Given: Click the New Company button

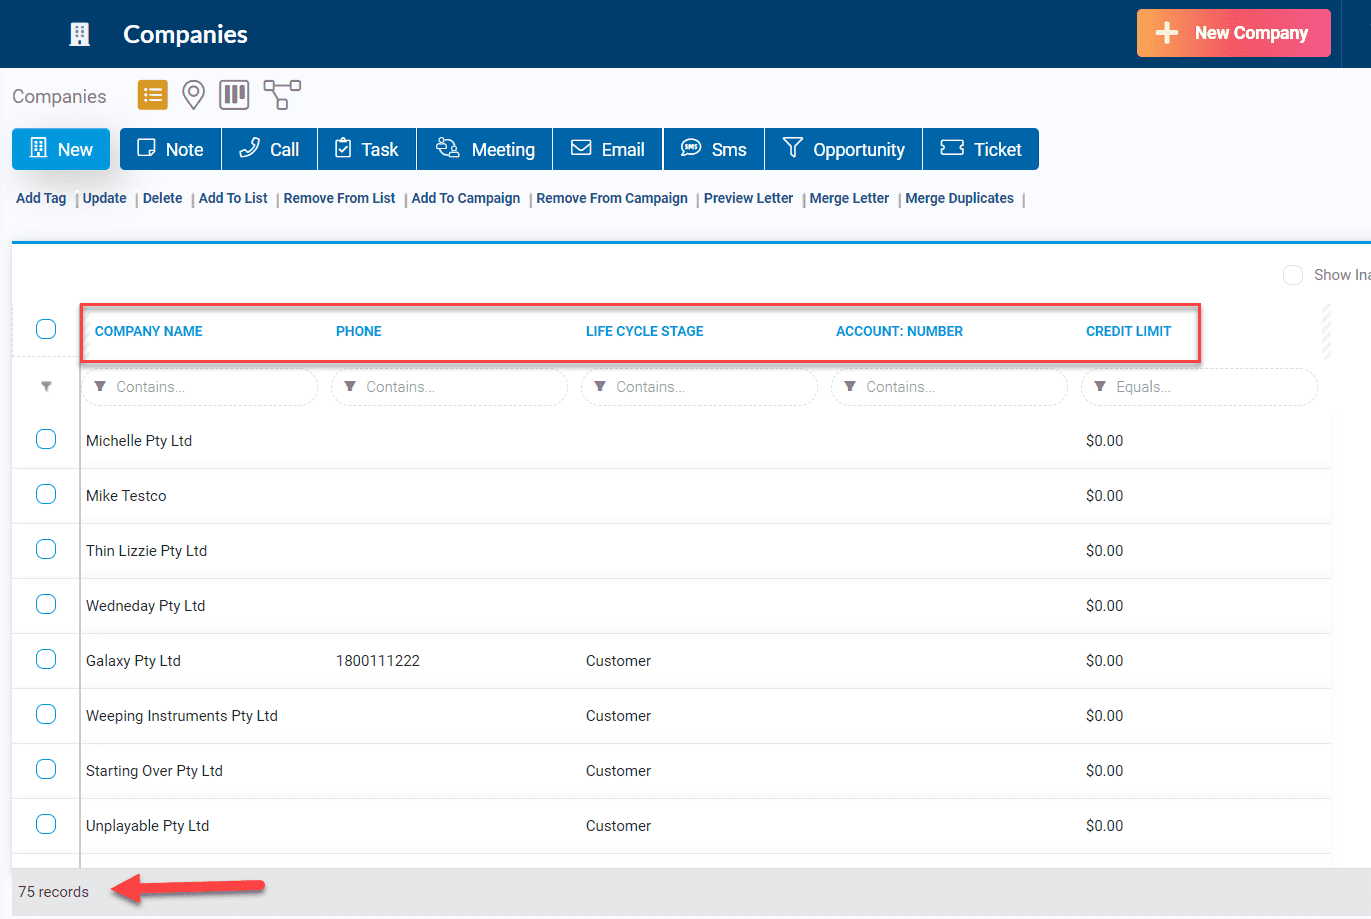Looking at the screenshot, I should click(1233, 32).
